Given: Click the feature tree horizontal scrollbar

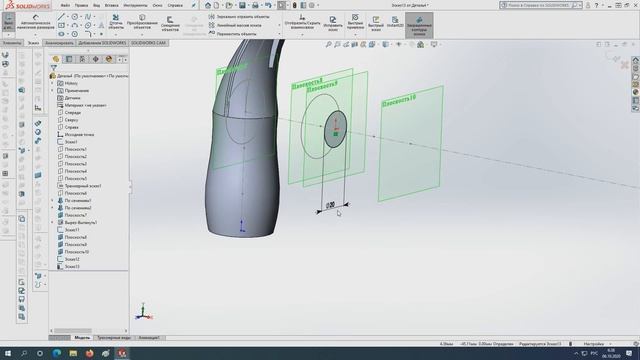Looking at the screenshot, I should tap(73, 331).
